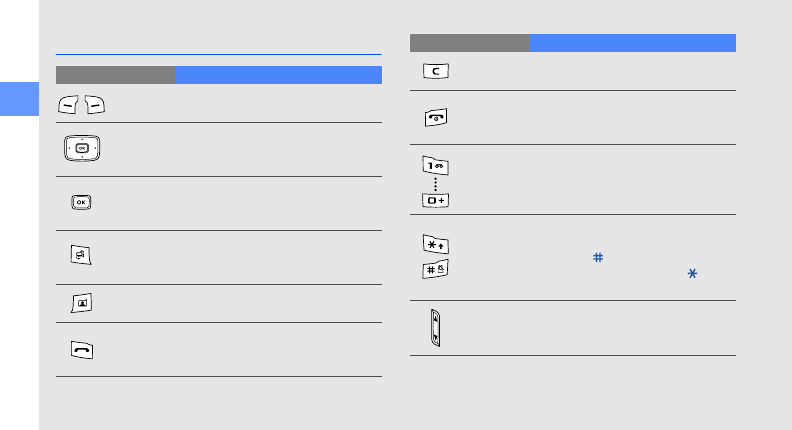Screen dimensions: 792x430
Task: Click the blue header cell of right table
Action: (x=632, y=43)
